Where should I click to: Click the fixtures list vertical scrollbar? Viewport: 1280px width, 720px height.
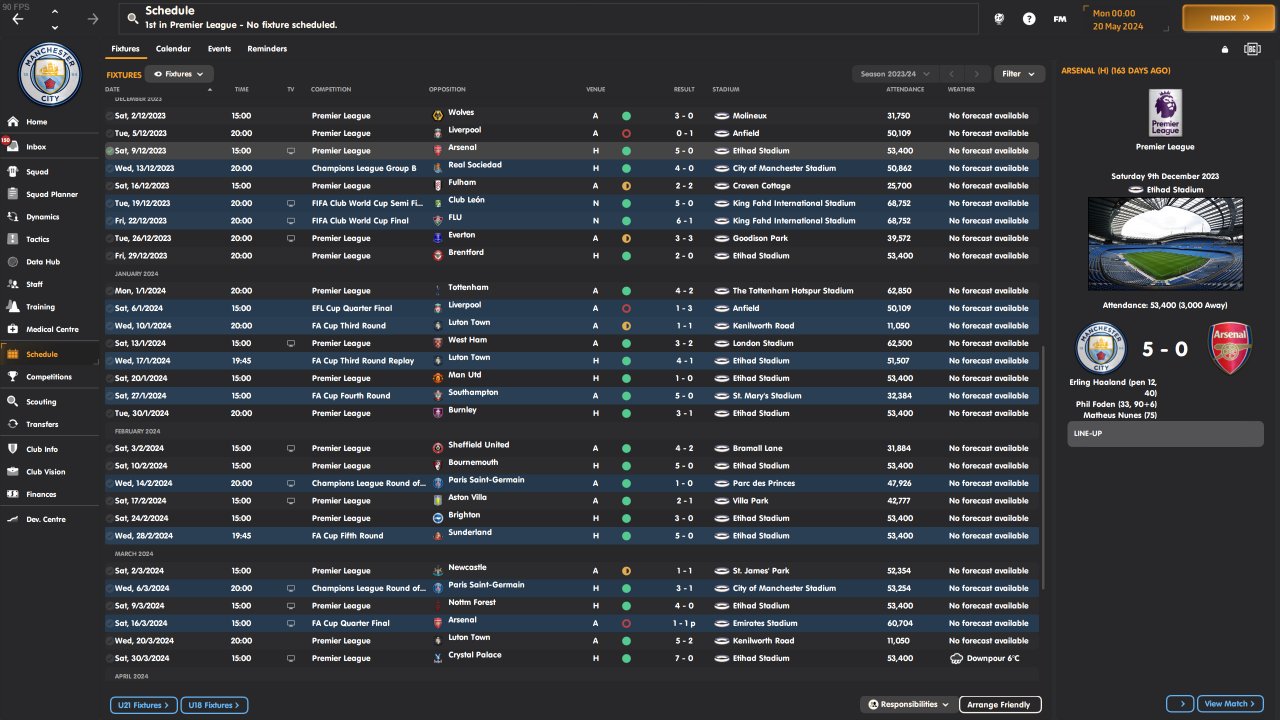coord(1042,468)
